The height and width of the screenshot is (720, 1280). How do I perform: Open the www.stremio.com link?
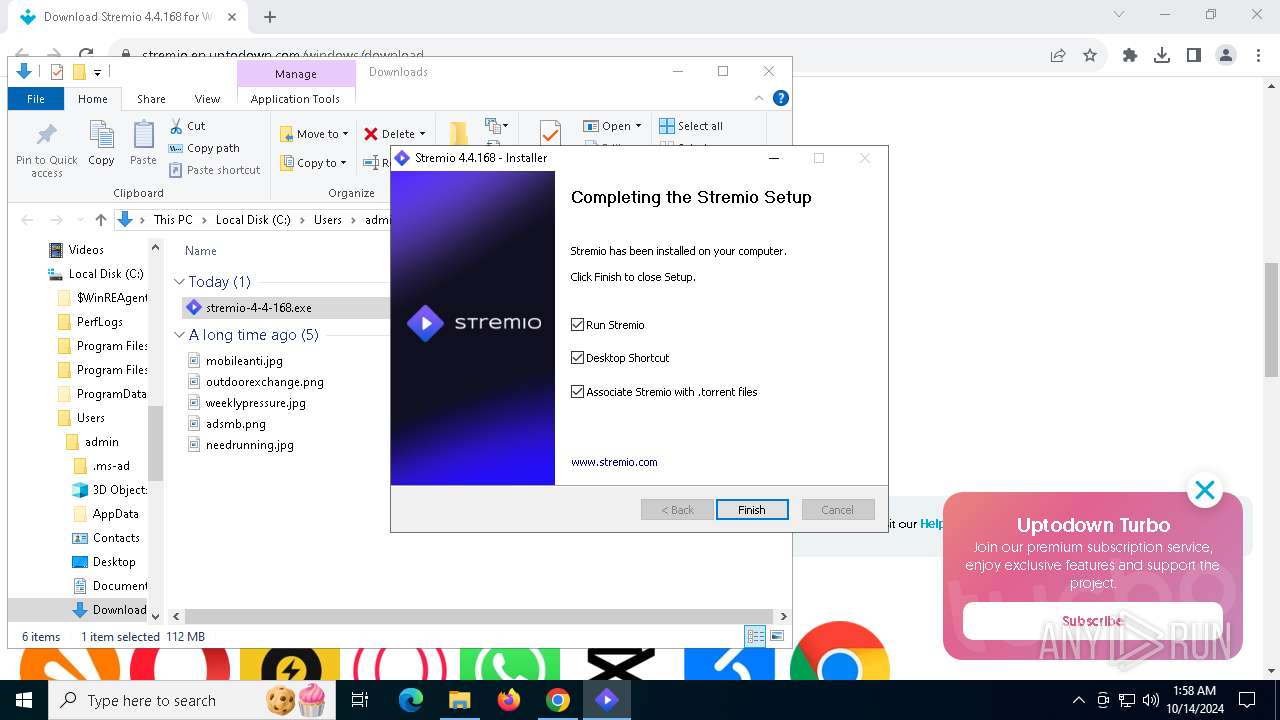click(614, 462)
